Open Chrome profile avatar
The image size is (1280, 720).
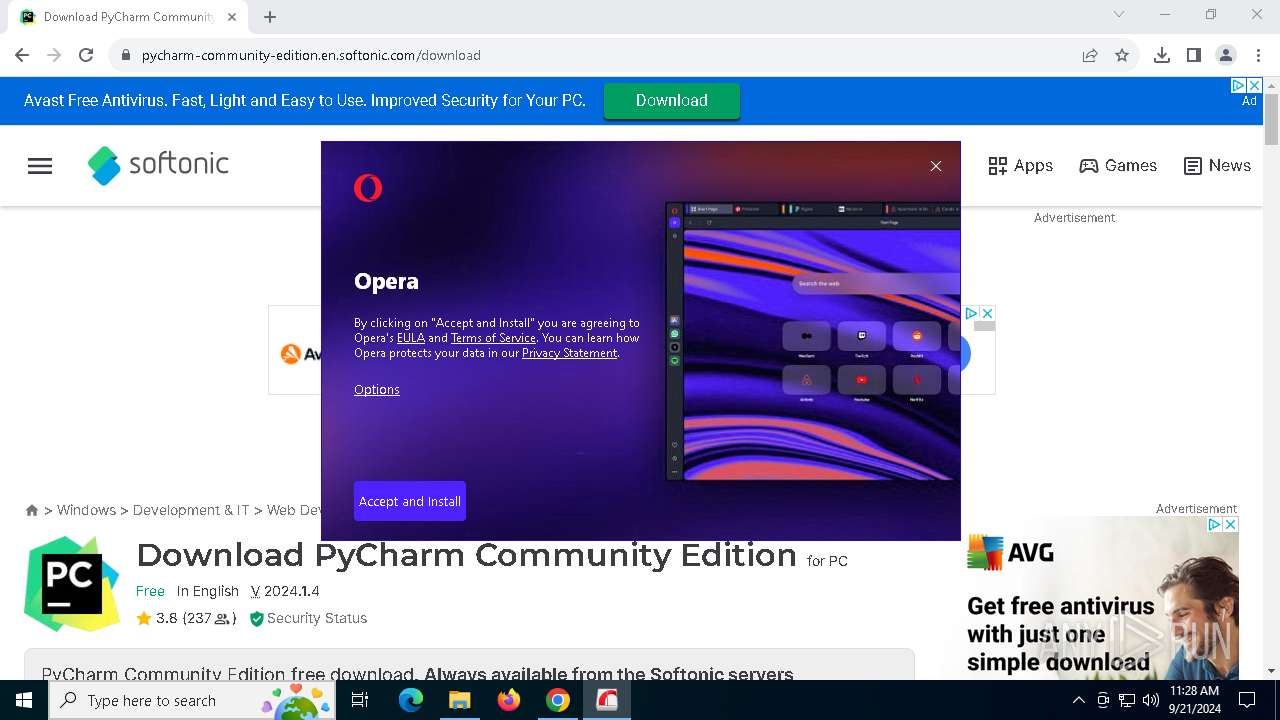click(1226, 55)
